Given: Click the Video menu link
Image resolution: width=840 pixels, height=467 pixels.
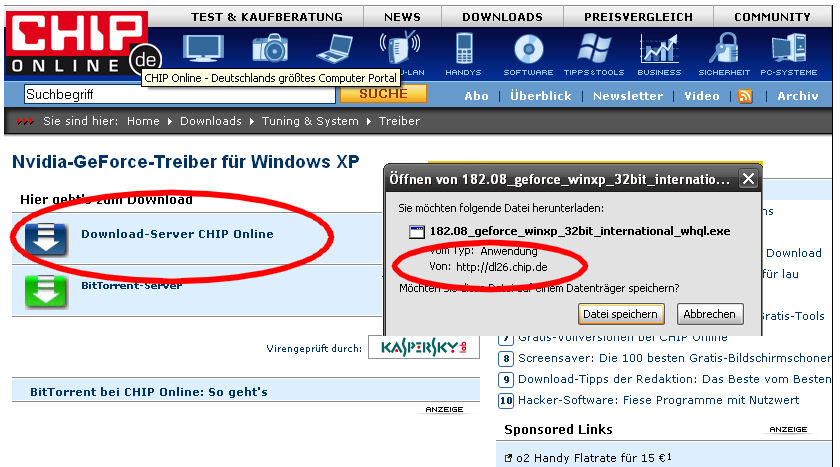Looking at the screenshot, I should (x=702, y=96).
